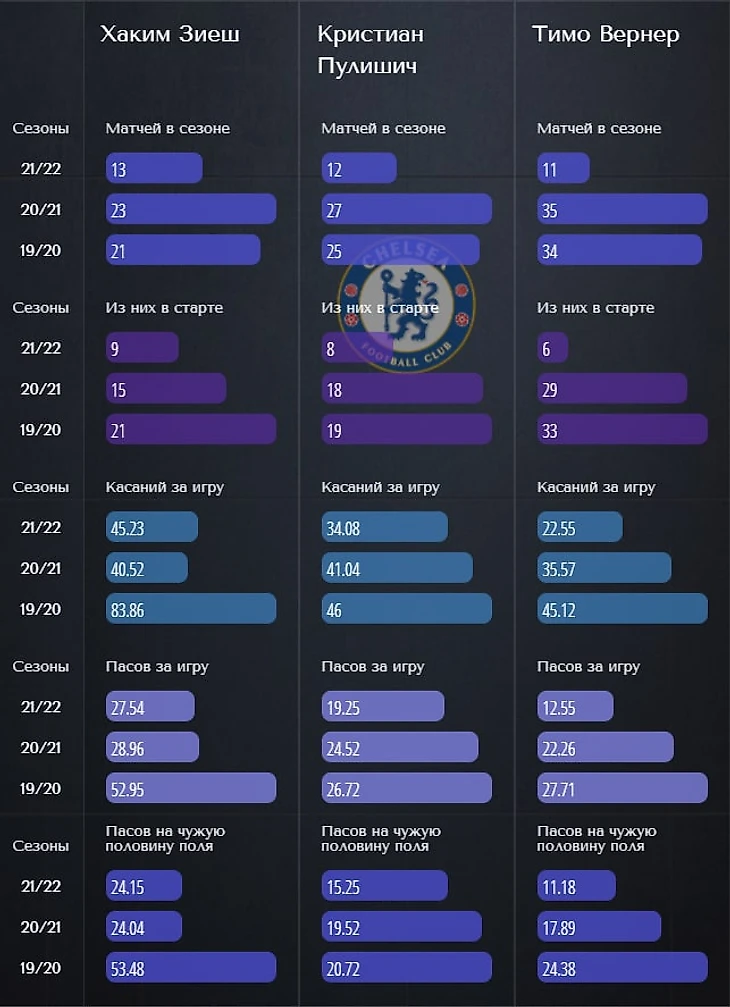730x1007 pixels.
Task: Select the Кристиан Пулишич column heading
Action: [x=370, y=49]
